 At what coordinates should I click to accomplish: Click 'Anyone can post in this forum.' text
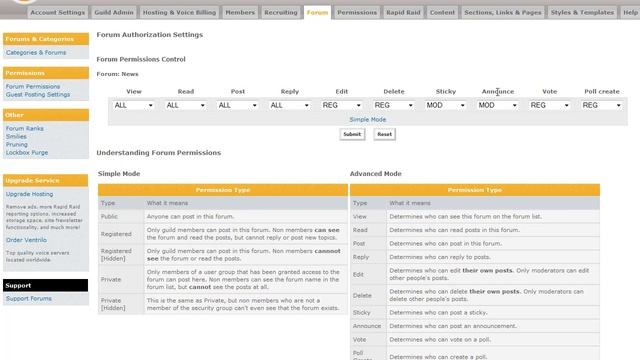[190, 216]
